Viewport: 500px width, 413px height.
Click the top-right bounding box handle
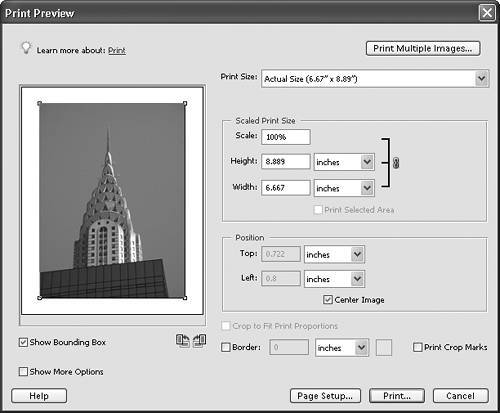[185, 103]
